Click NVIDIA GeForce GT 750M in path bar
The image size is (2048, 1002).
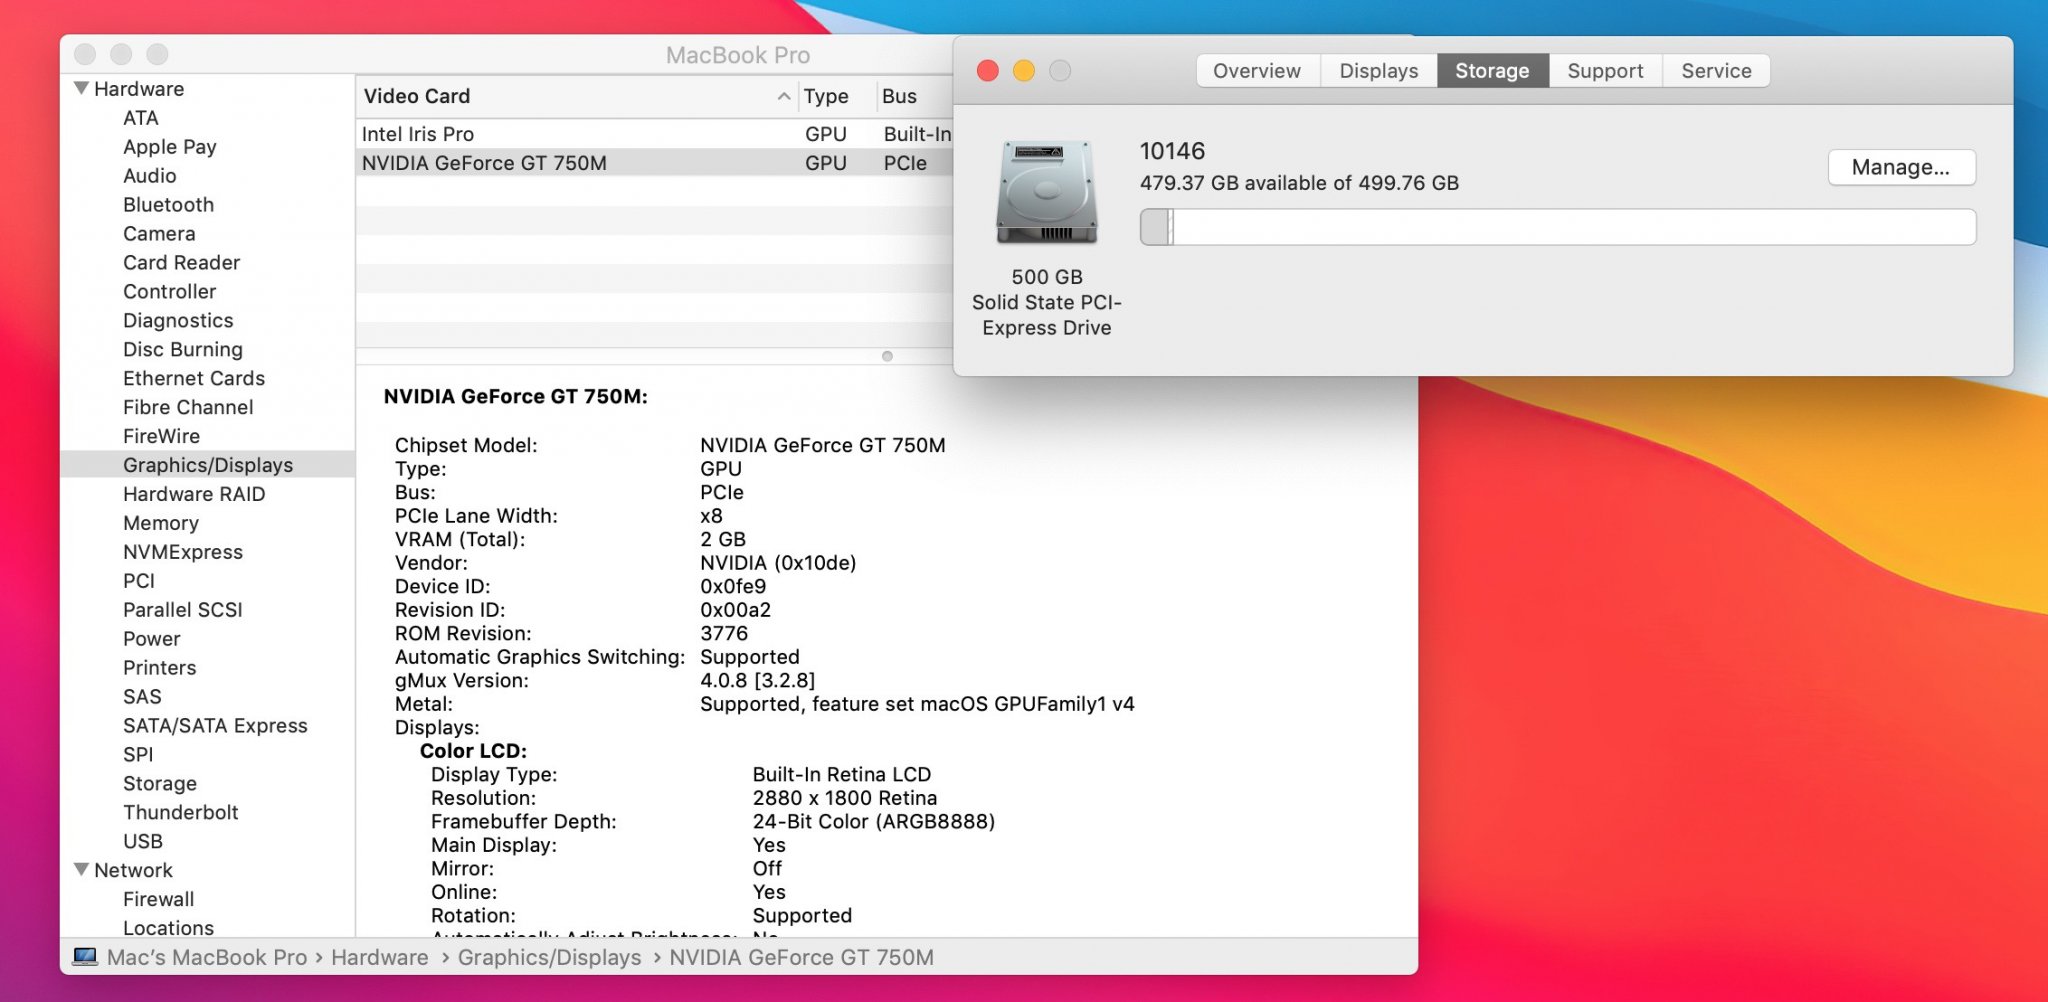coord(801,957)
